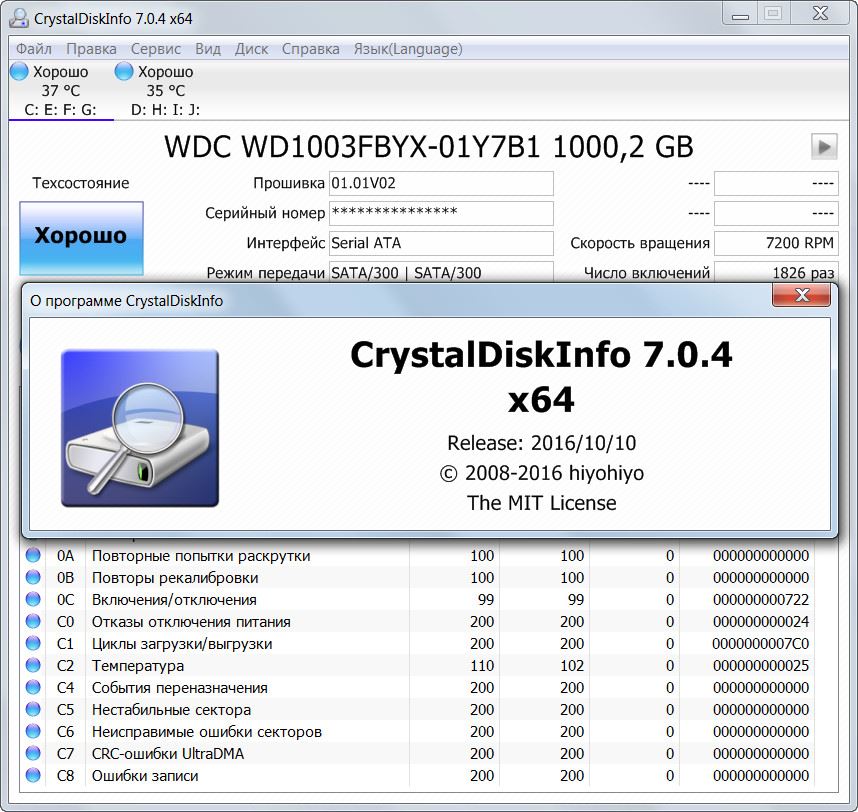The width and height of the screenshot is (858, 812).
Task: Click The MIT License link
Action: click(x=541, y=502)
